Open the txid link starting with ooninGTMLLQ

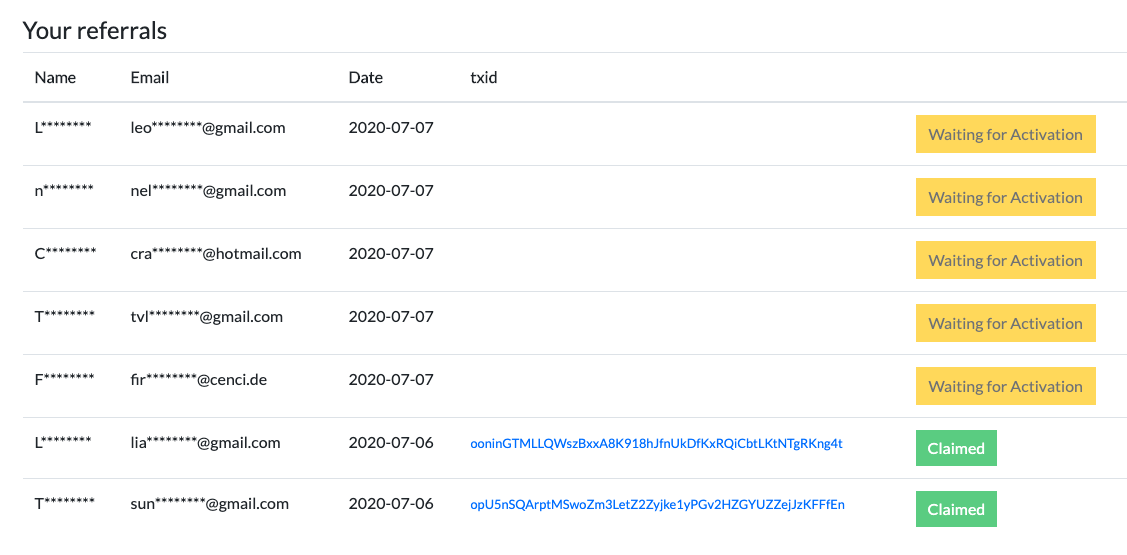click(656, 444)
